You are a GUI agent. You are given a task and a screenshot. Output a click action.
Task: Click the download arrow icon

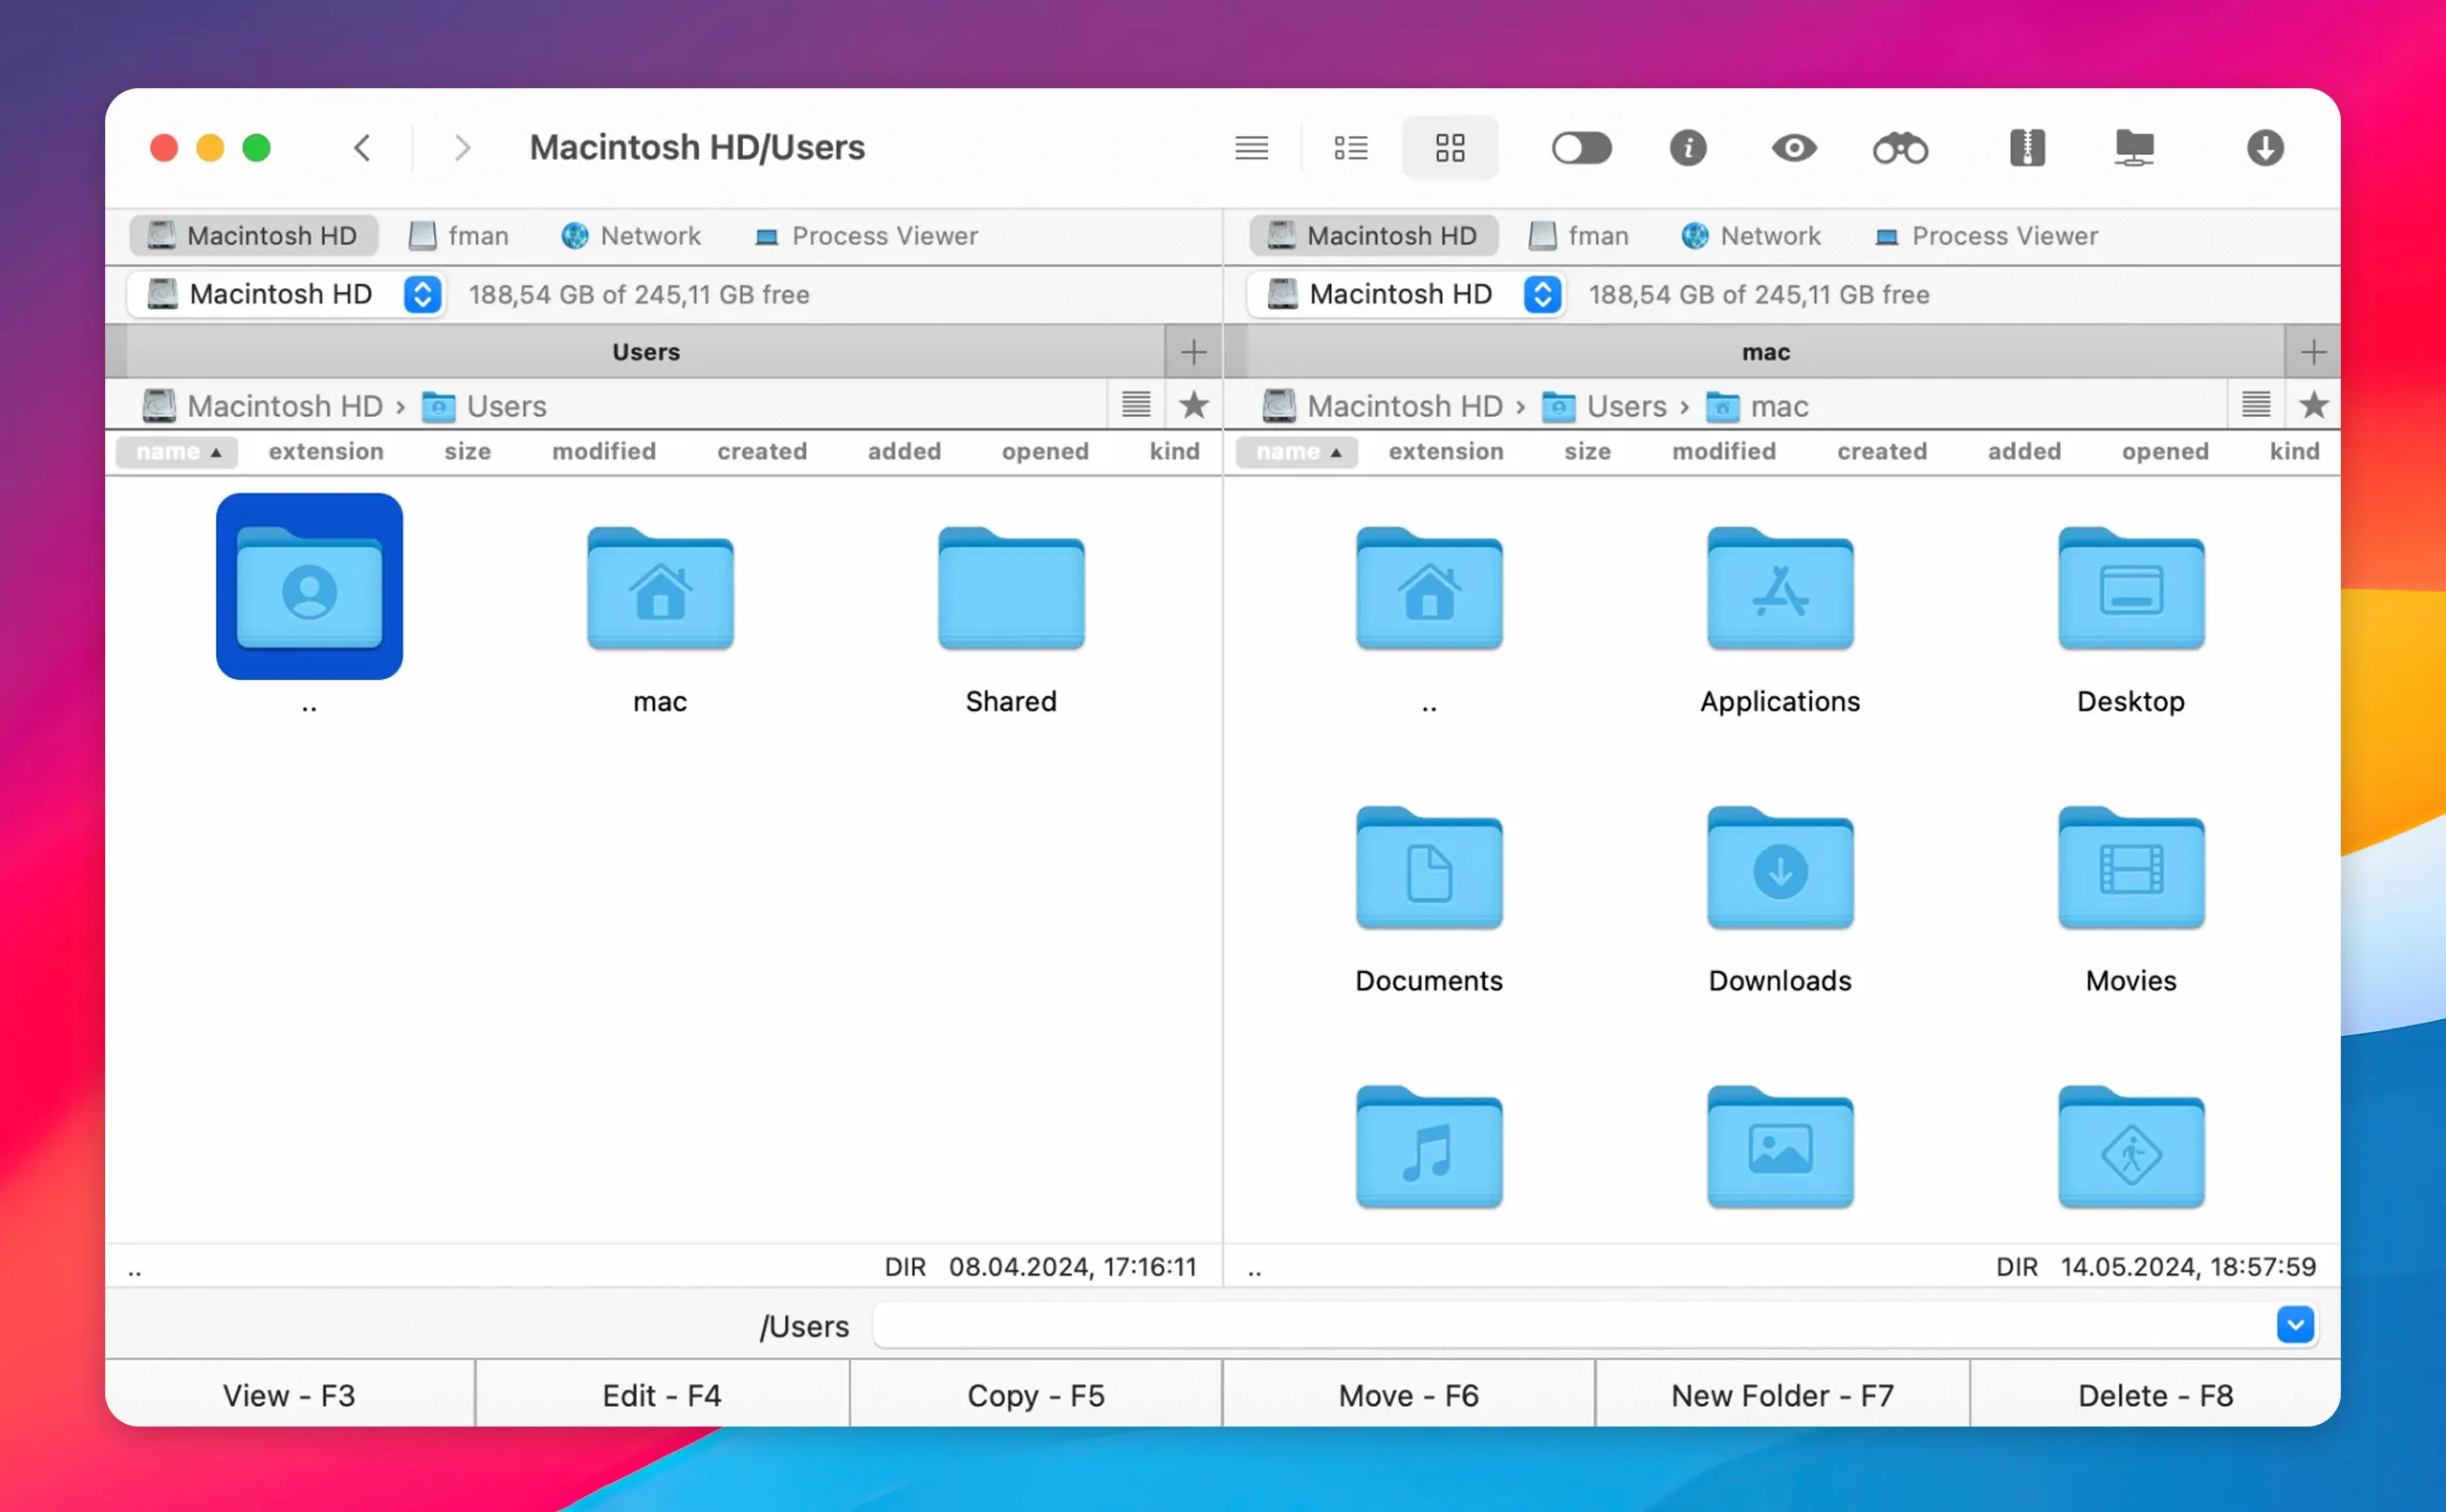click(2264, 148)
